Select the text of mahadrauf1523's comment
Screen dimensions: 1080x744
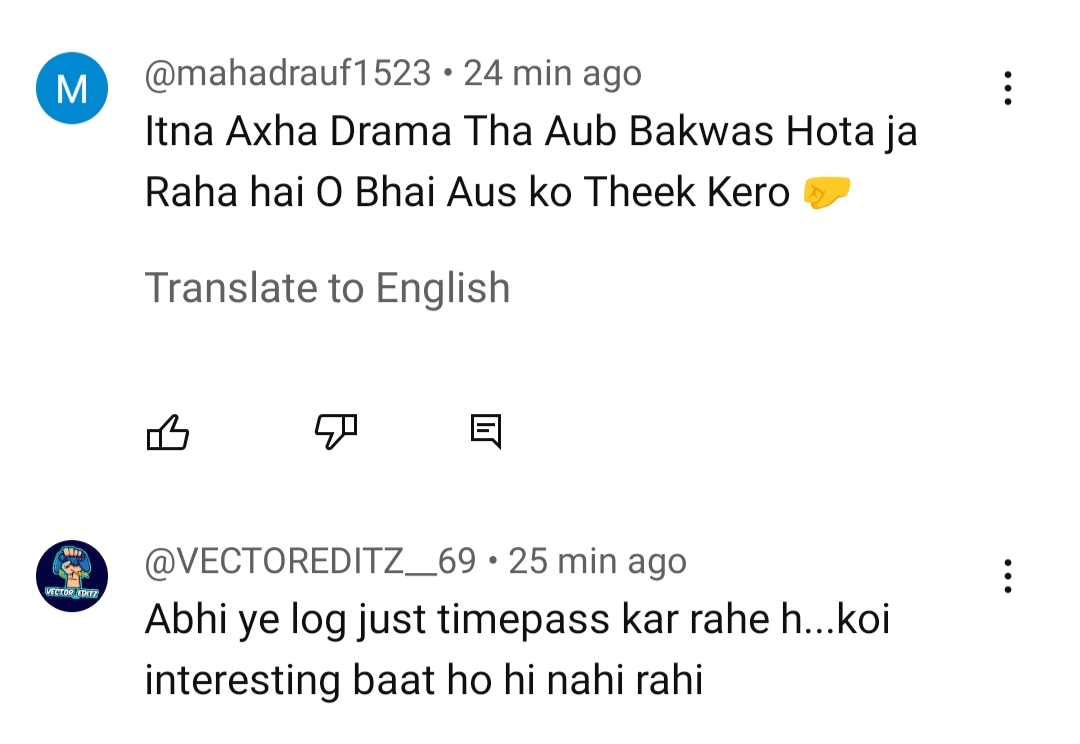pyautogui.click(x=530, y=160)
